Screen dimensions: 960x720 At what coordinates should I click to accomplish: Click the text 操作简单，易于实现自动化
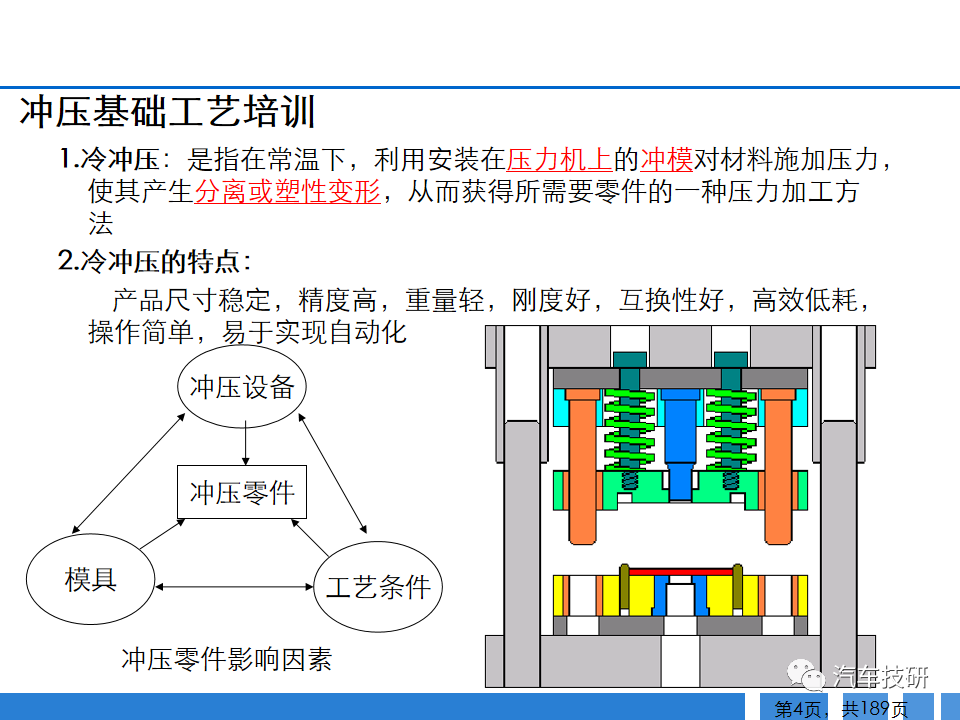pos(247,332)
